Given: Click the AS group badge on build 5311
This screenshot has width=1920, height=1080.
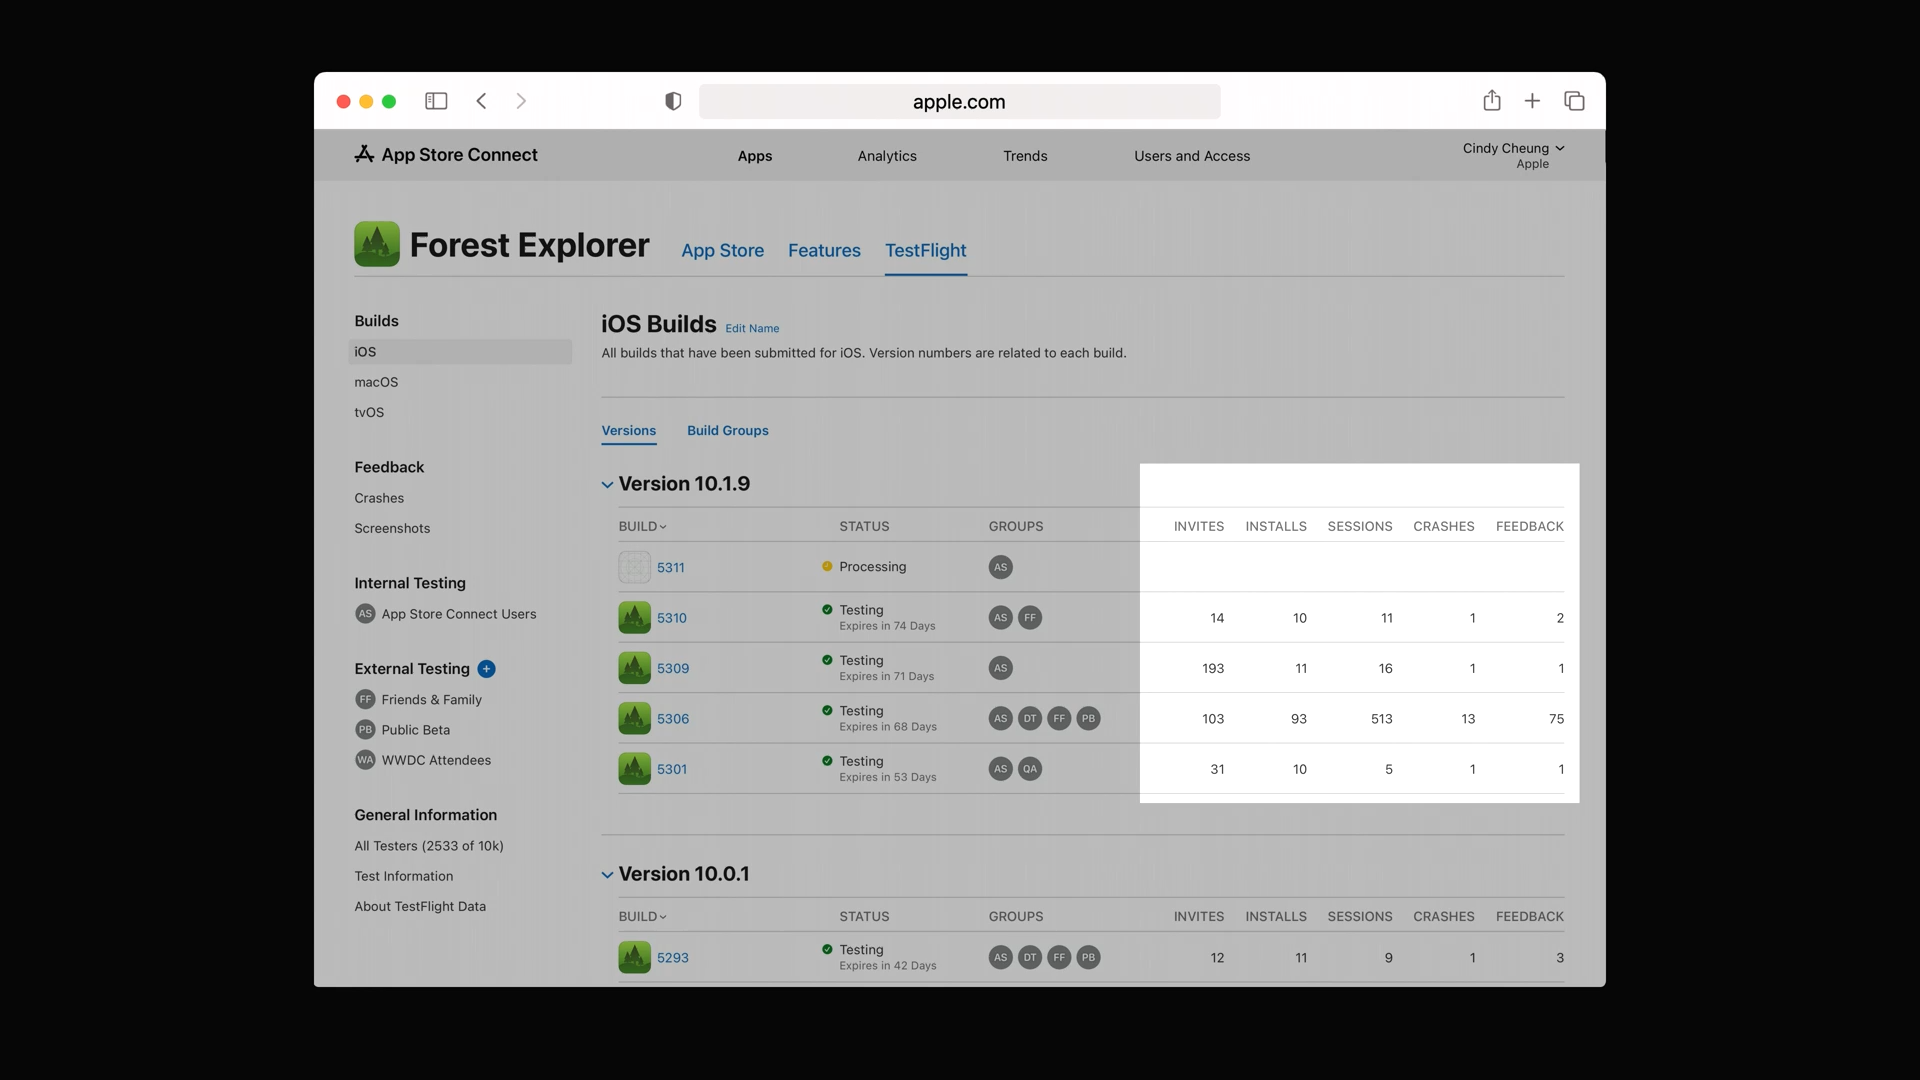Looking at the screenshot, I should pyautogui.click(x=1000, y=567).
